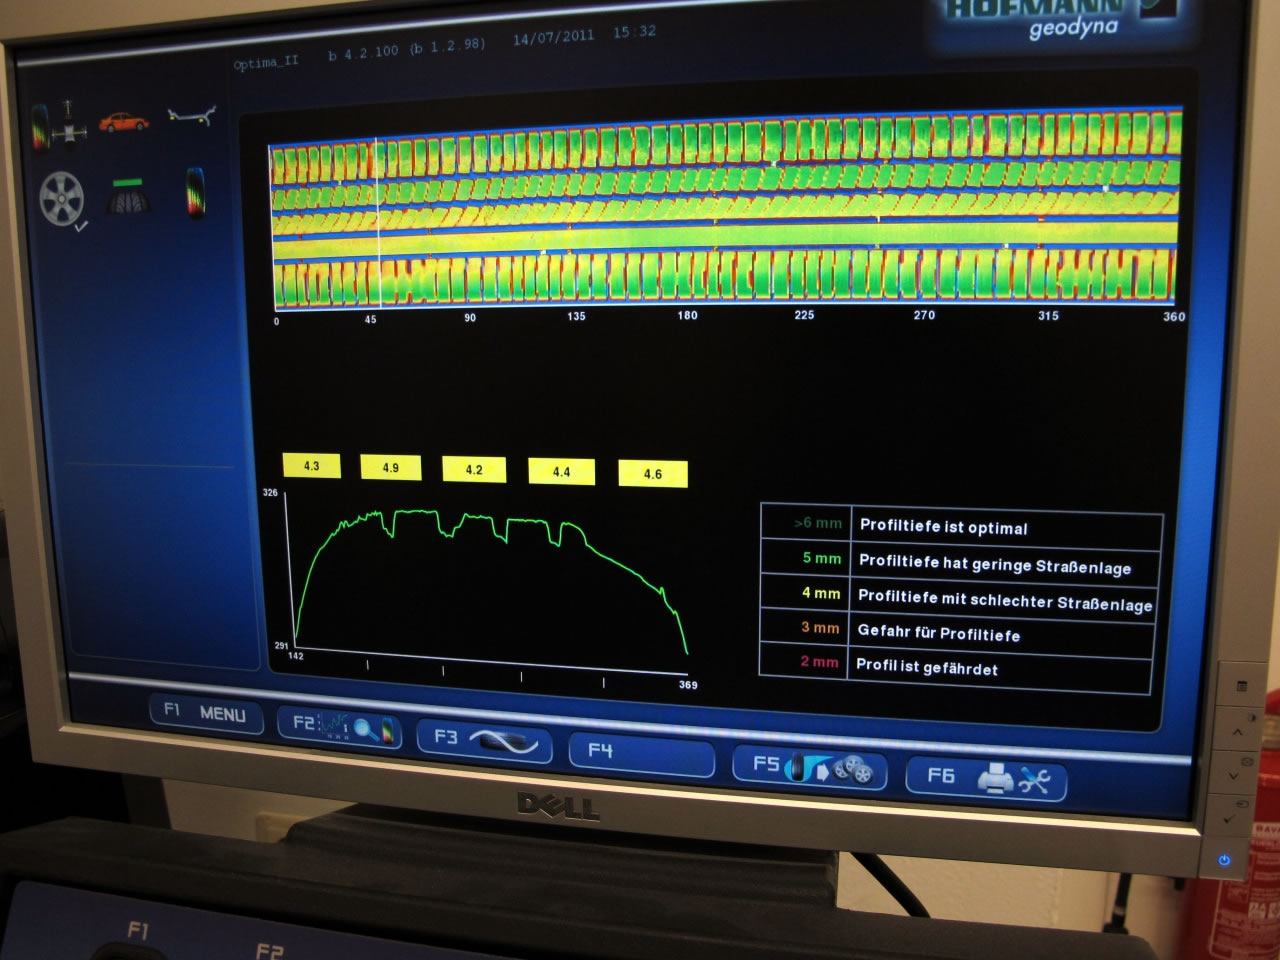Open the F1 MENU
This screenshot has width=1280, height=960.
click(x=206, y=713)
